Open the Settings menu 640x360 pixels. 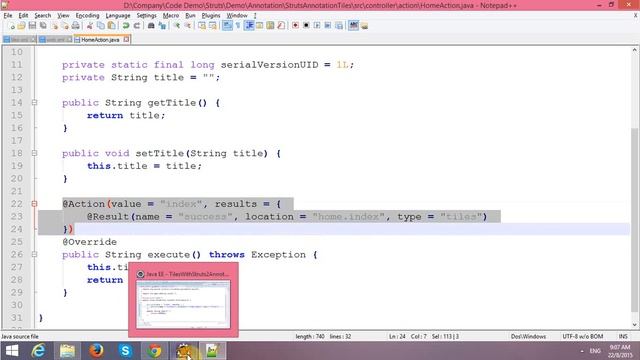pos(147,16)
